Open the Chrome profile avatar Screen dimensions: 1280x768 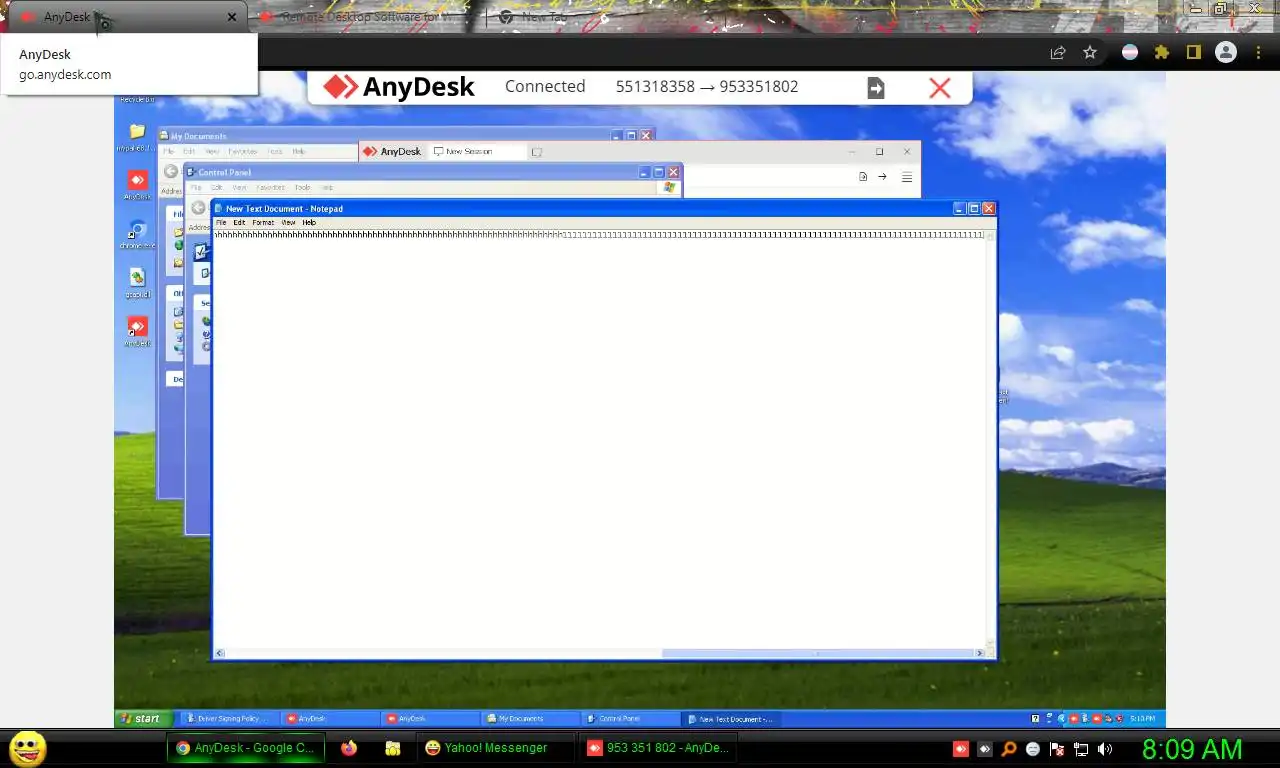(1226, 52)
